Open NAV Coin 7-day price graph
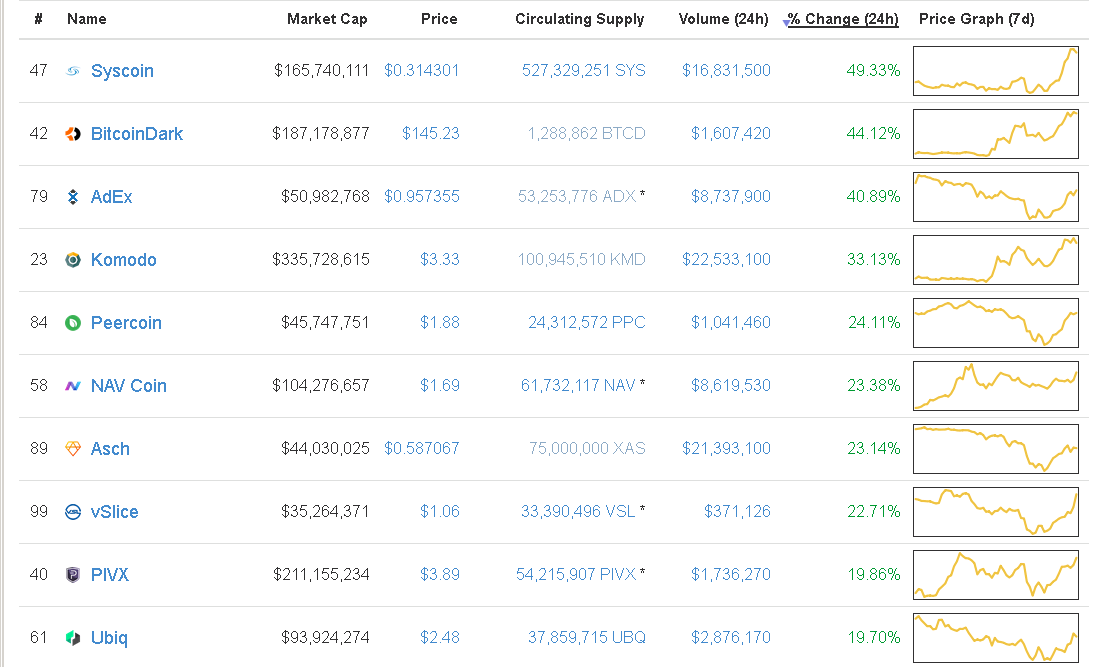The width and height of the screenshot is (1093, 667). click(995, 386)
